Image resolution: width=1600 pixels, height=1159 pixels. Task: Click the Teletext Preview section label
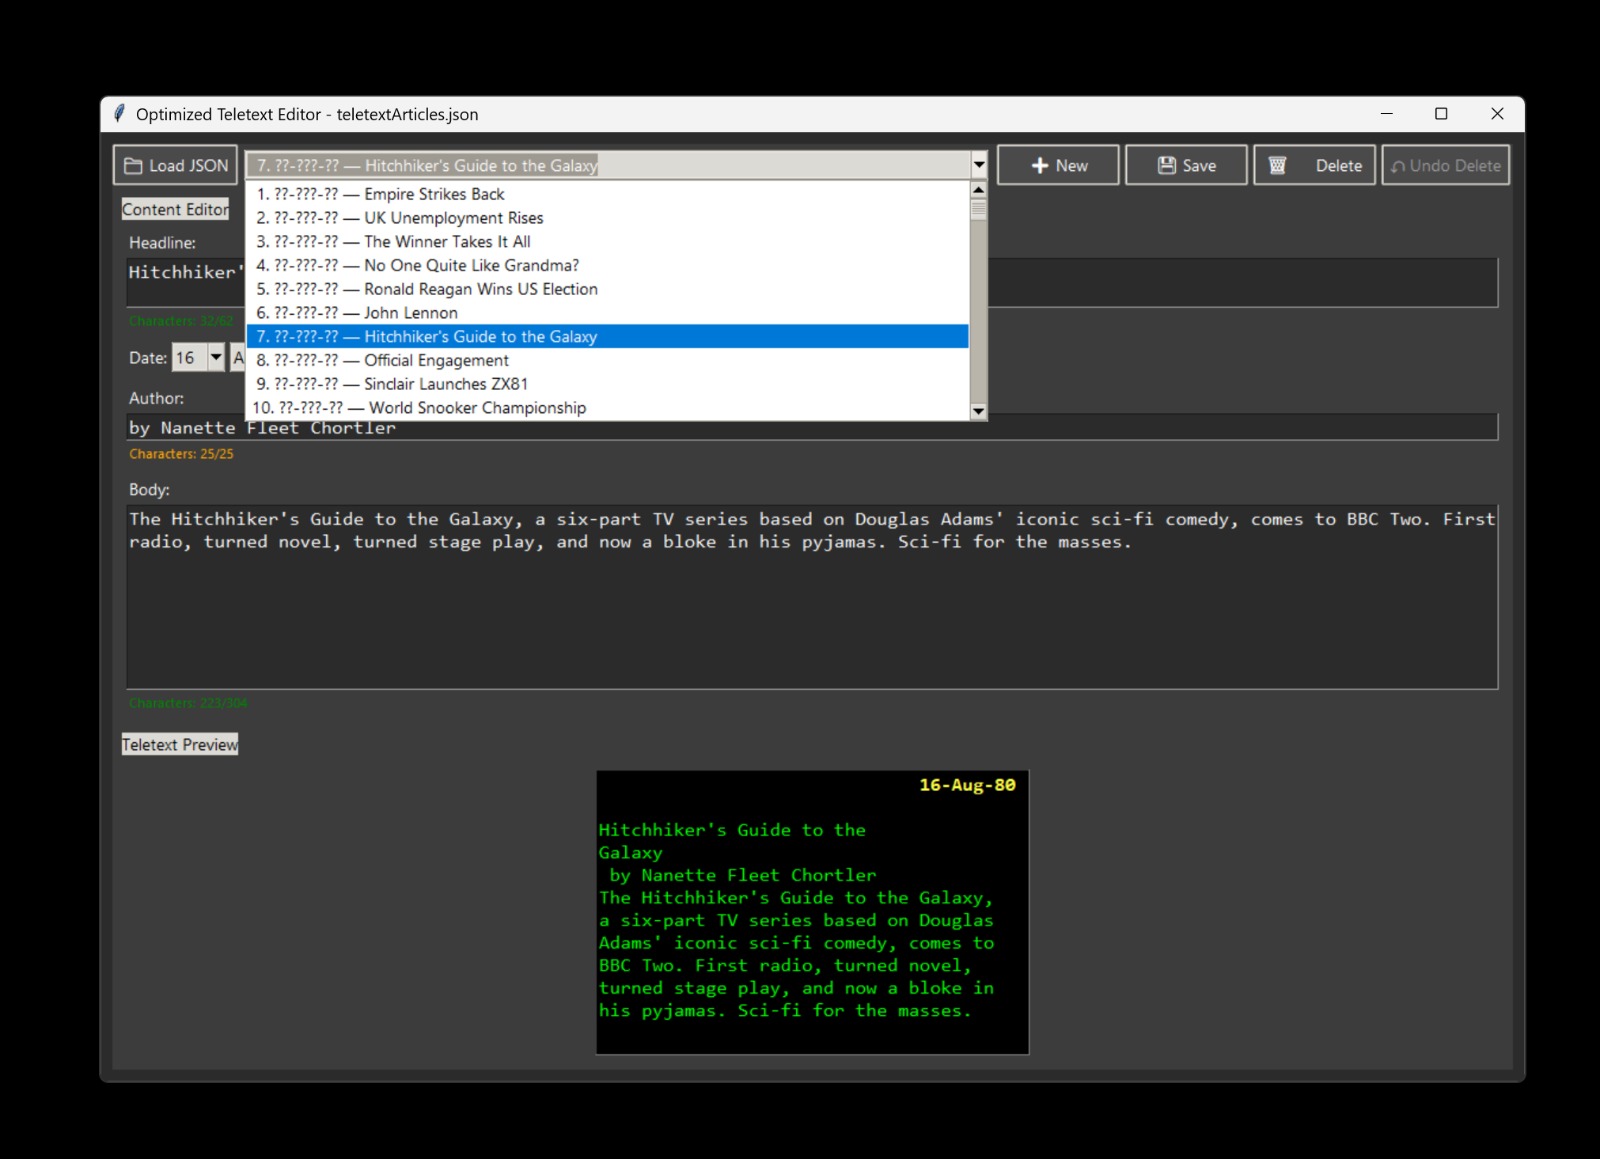pos(180,744)
